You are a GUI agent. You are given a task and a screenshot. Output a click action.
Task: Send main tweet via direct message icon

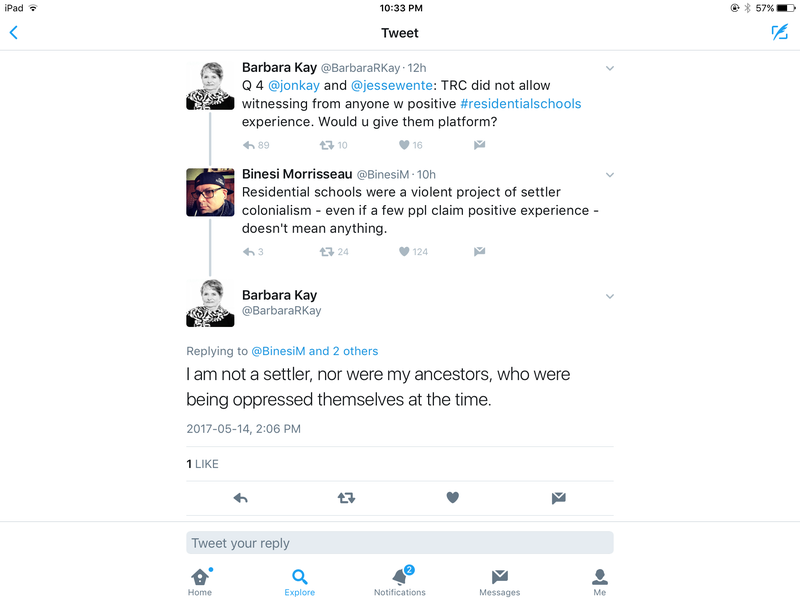pyautogui.click(x=559, y=498)
